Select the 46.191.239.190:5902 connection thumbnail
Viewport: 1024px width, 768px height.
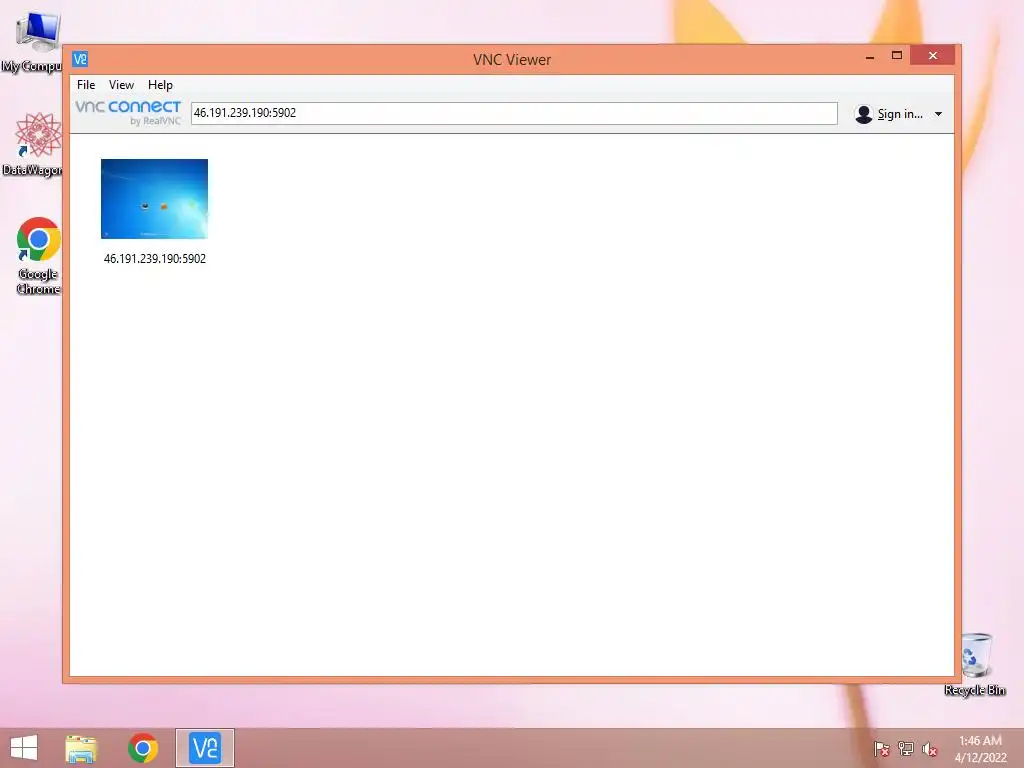[154, 199]
